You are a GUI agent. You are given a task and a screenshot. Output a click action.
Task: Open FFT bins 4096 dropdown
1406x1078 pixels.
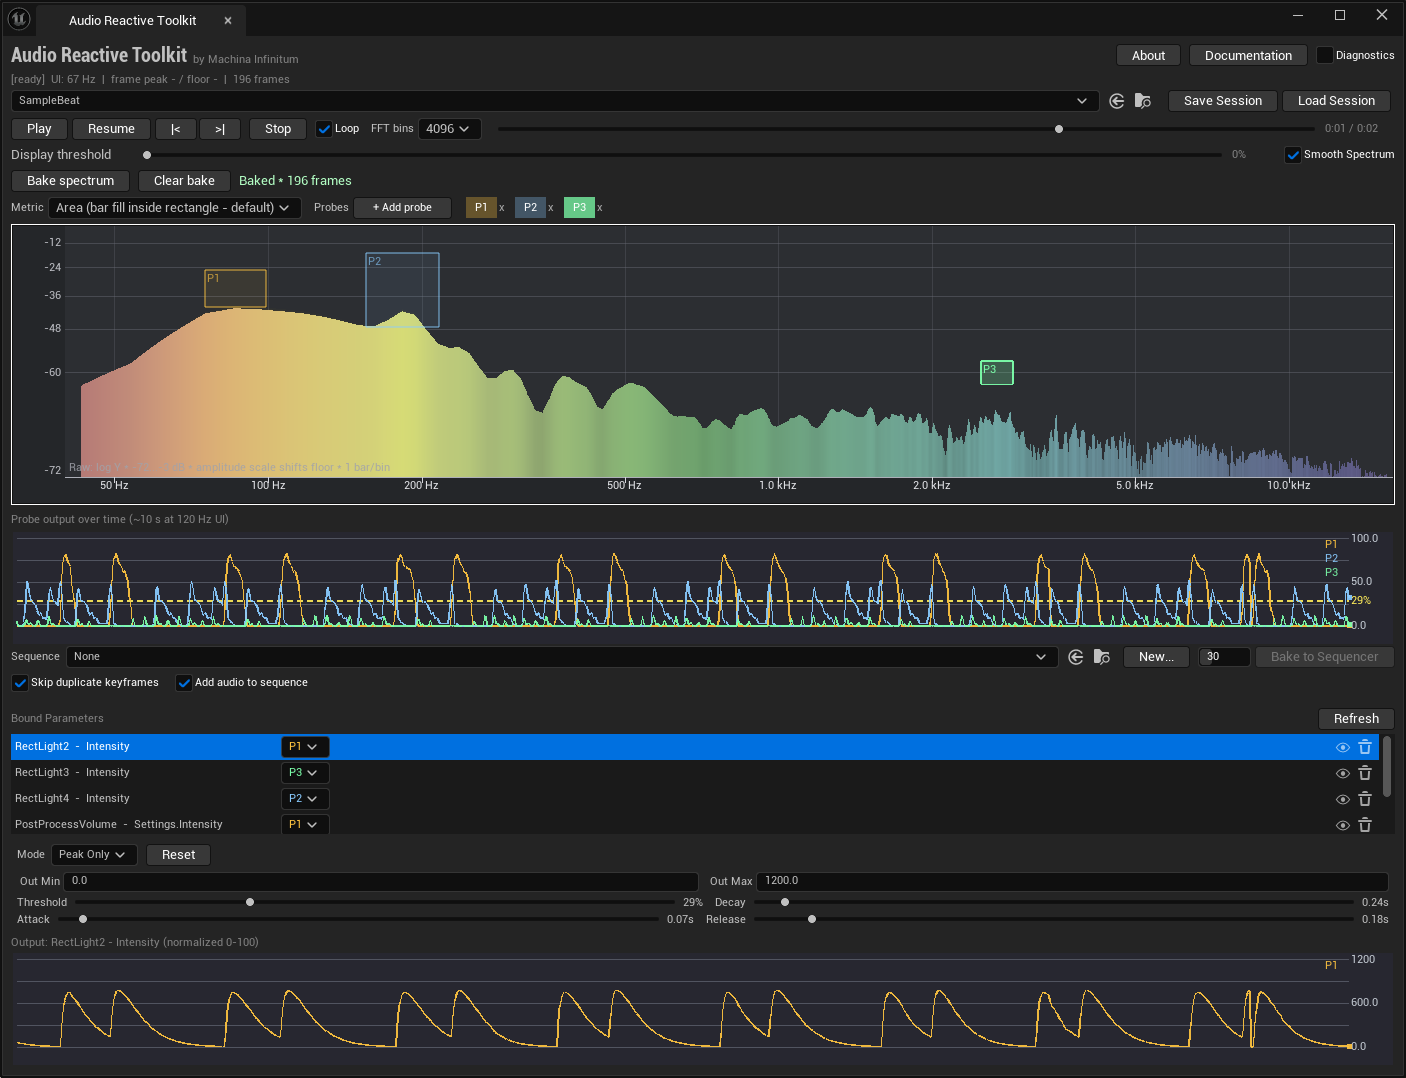tap(449, 129)
